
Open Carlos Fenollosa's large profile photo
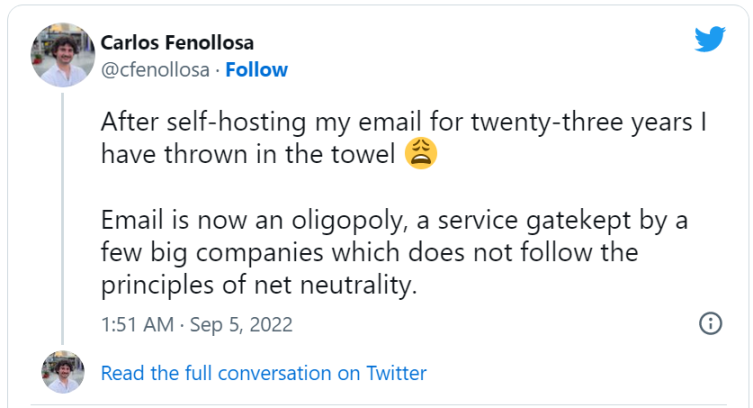click(62, 54)
